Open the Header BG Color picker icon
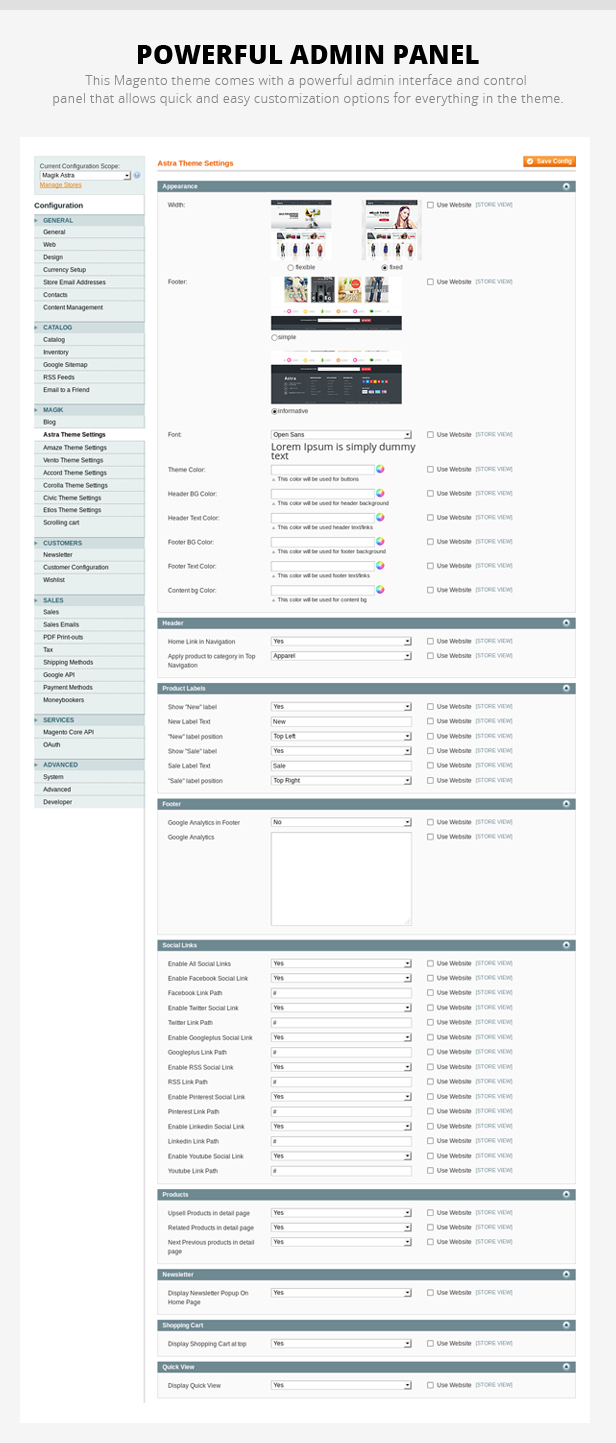The height and width of the screenshot is (1443, 616). (x=380, y=493)
